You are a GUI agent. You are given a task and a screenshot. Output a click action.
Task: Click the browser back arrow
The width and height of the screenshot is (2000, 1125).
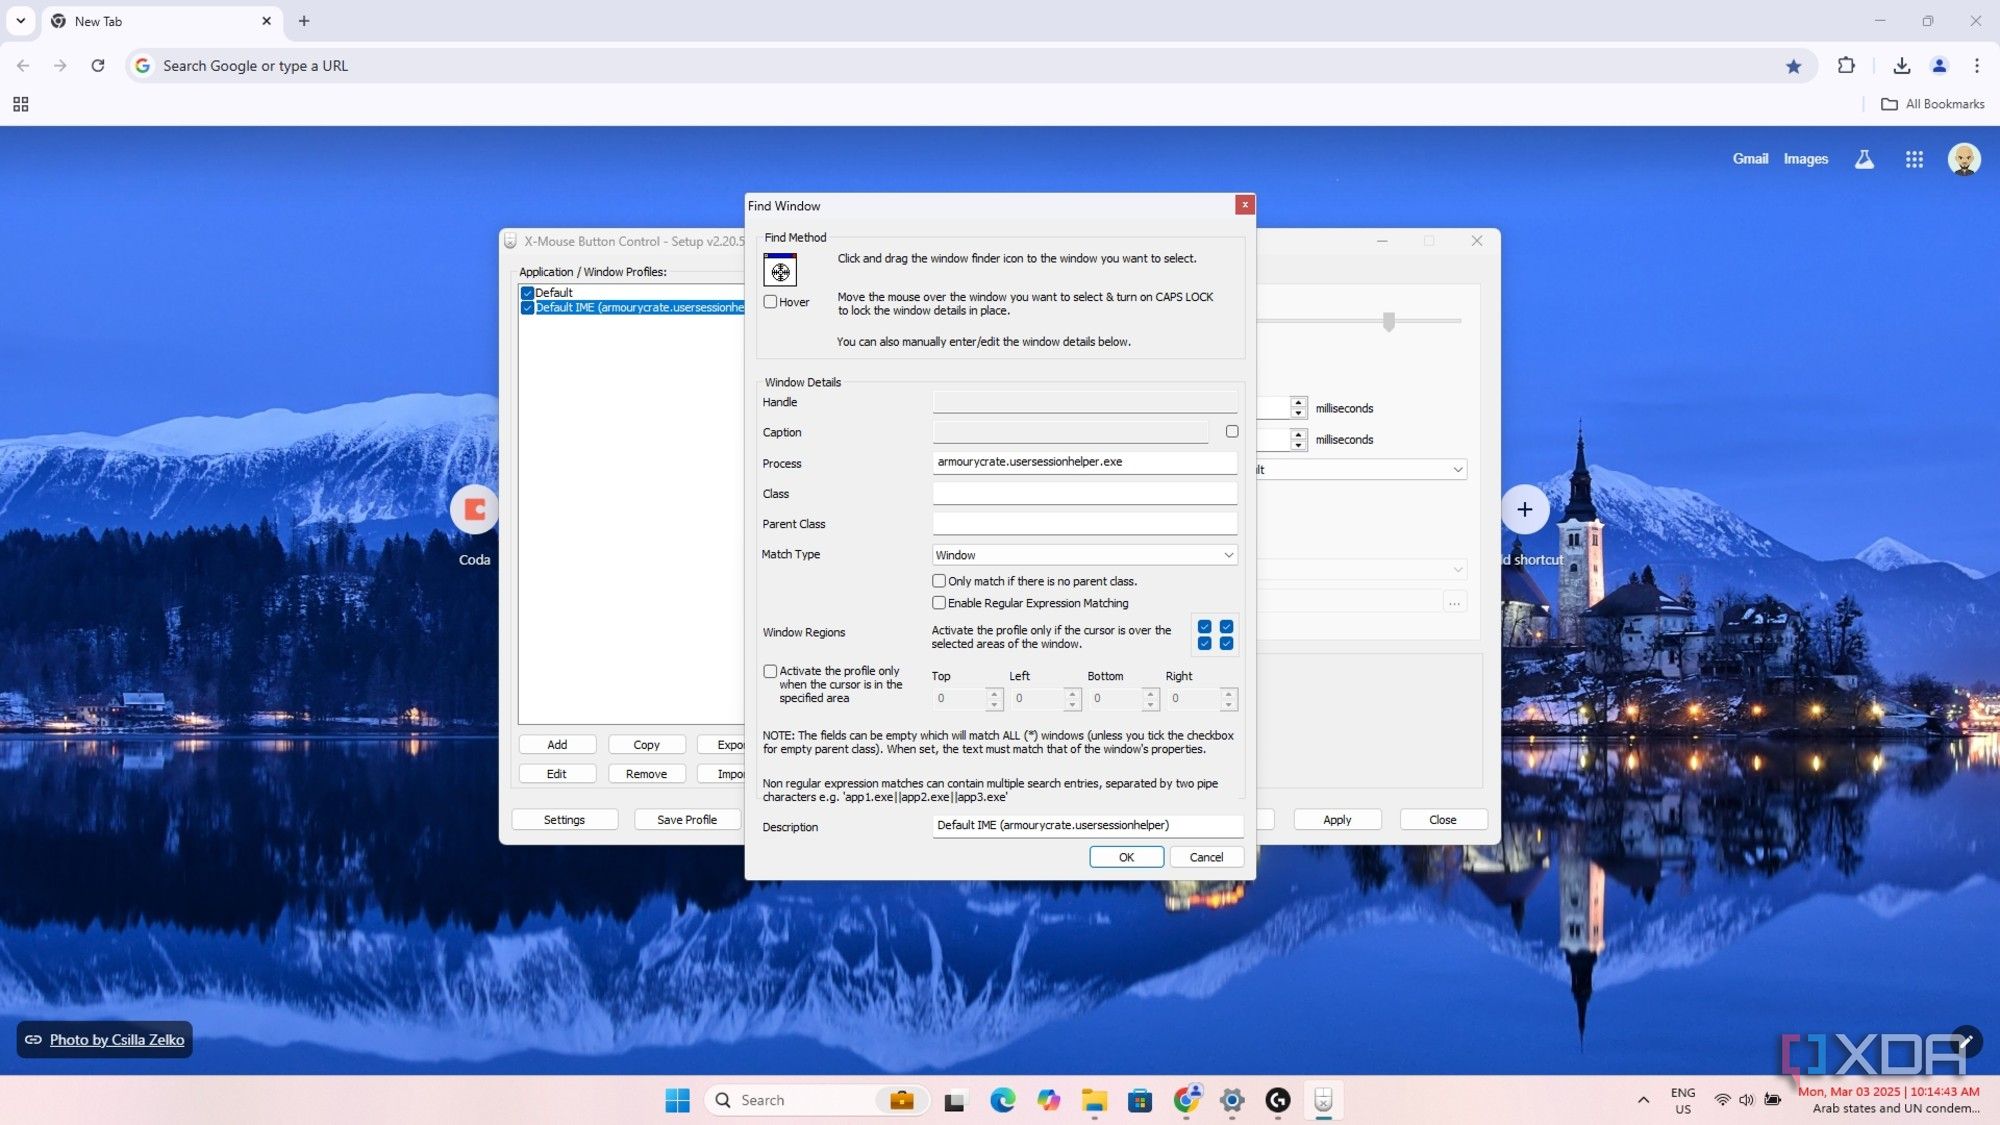pos(23,66)
